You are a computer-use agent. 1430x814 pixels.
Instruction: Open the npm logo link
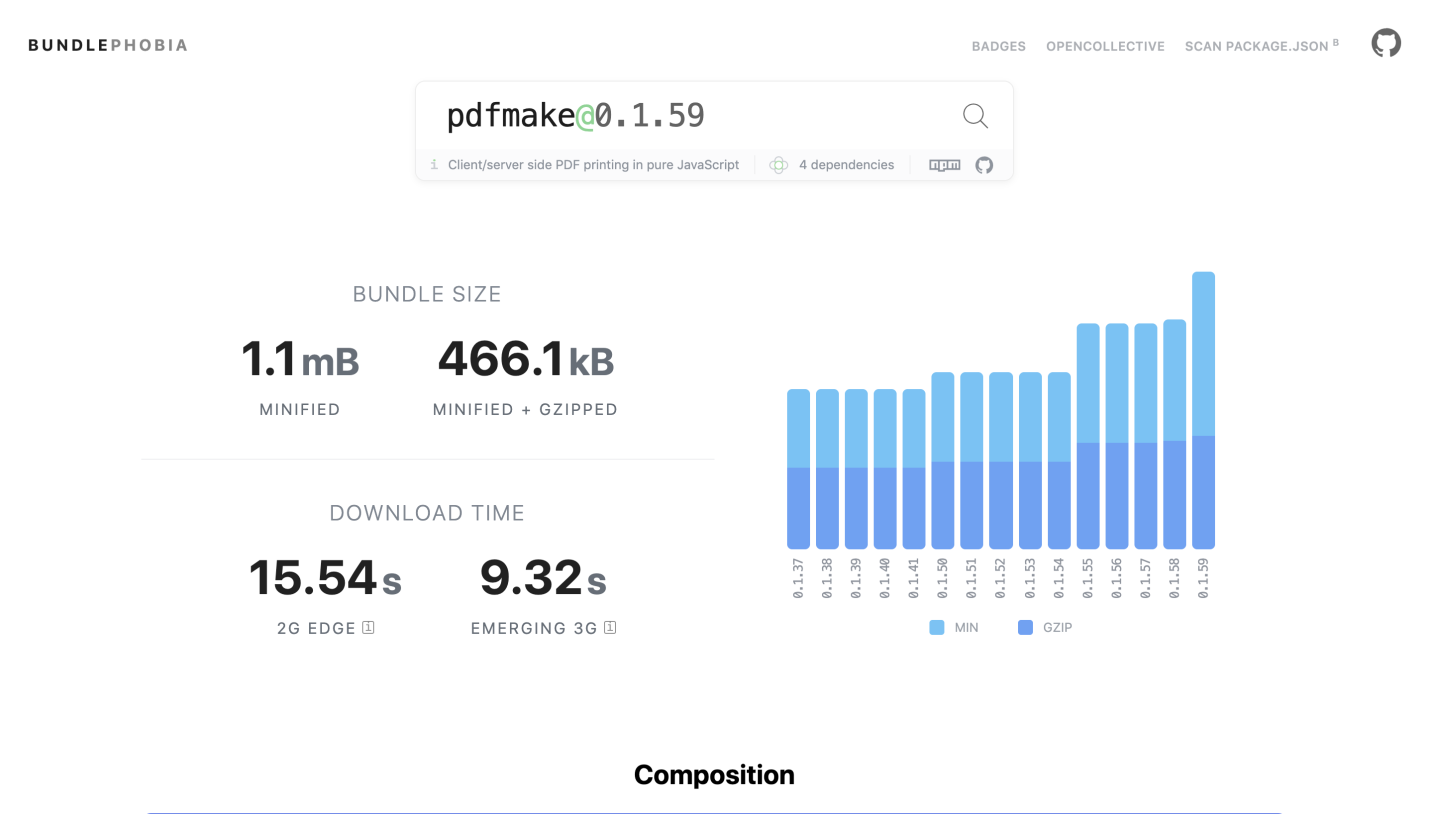945,165
